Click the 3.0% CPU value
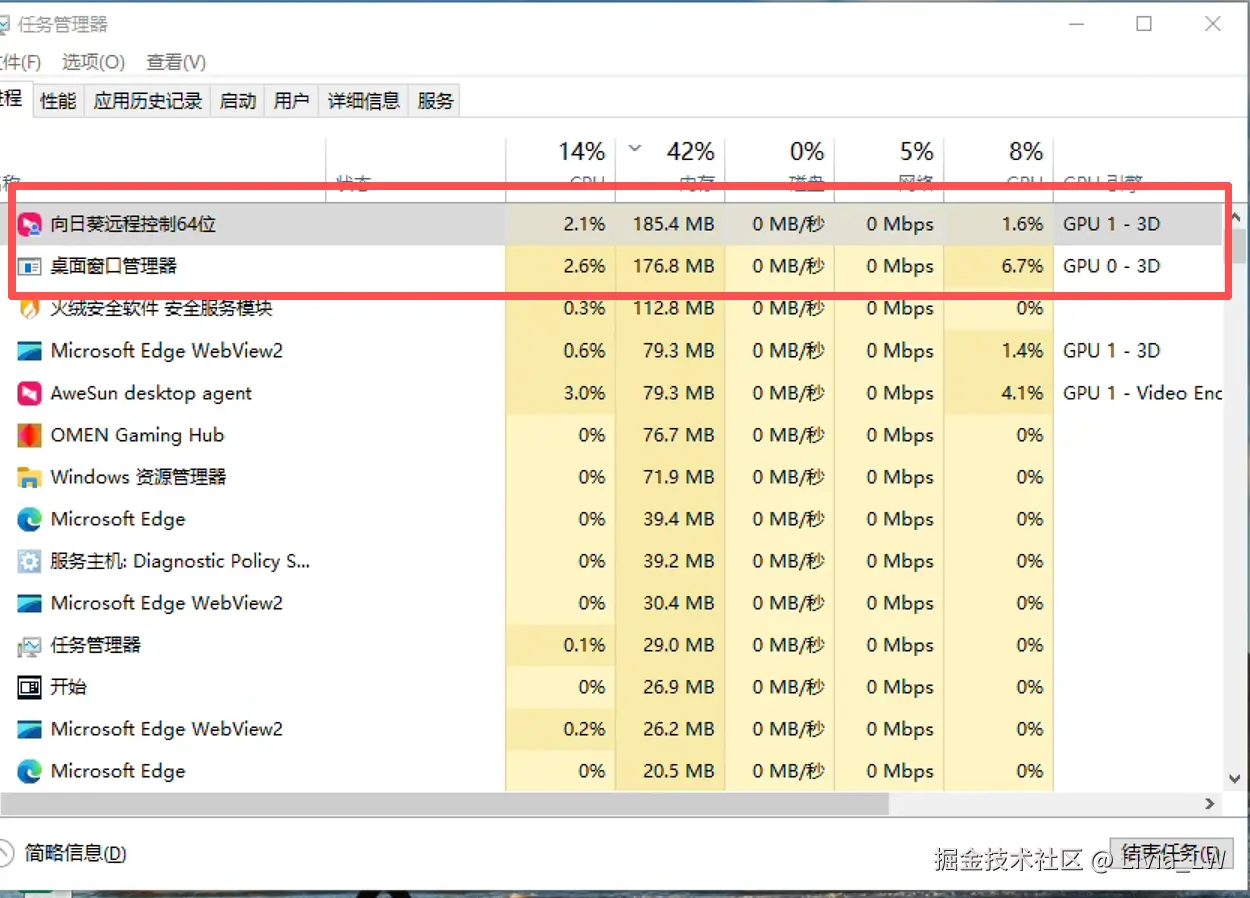The width and height of the screenshot is (1250, 898). pos(585,393)
